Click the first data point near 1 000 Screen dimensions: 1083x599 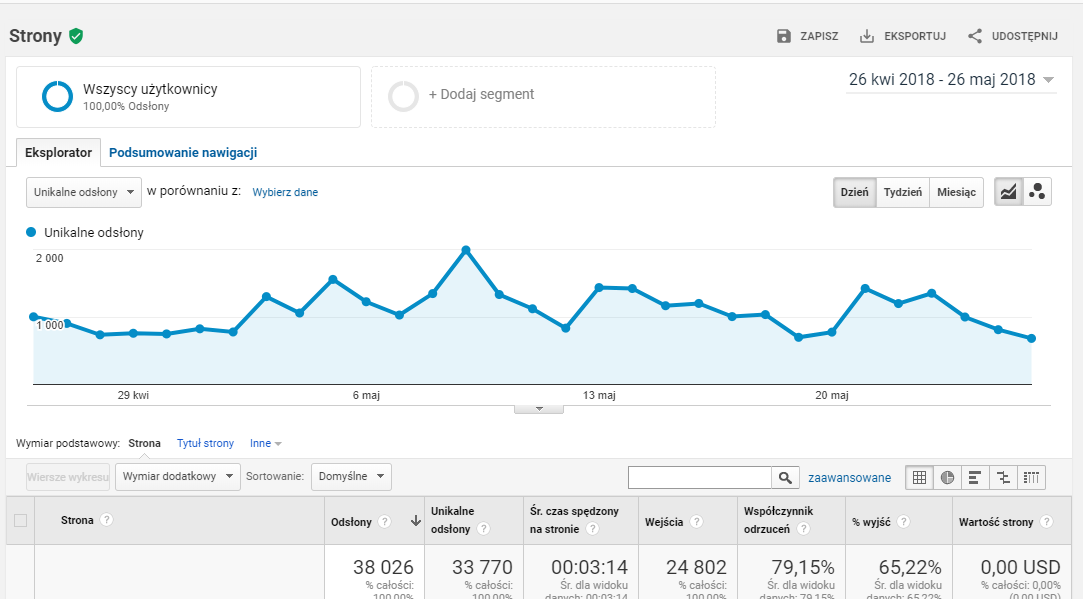pyautogui.click(x=33, y=317)
